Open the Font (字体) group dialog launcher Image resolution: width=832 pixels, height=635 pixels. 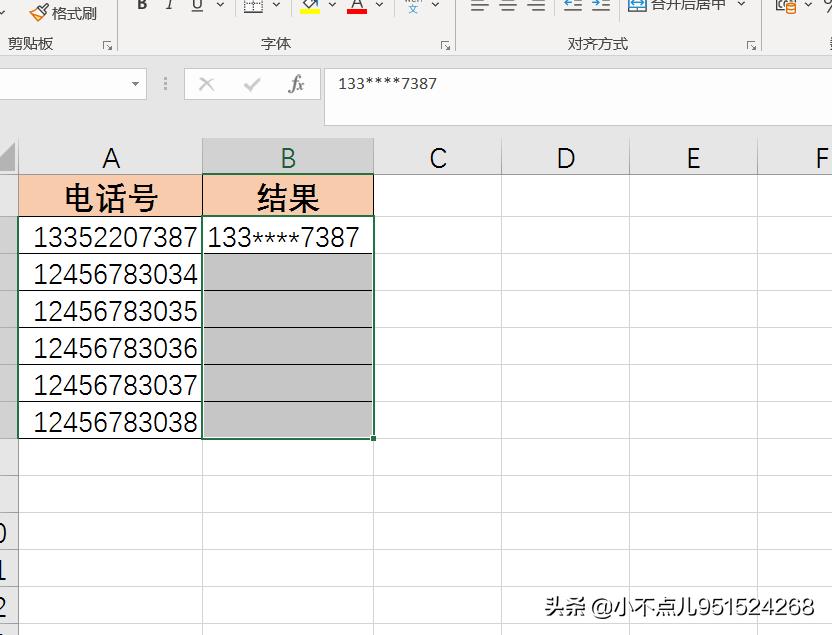444,44
